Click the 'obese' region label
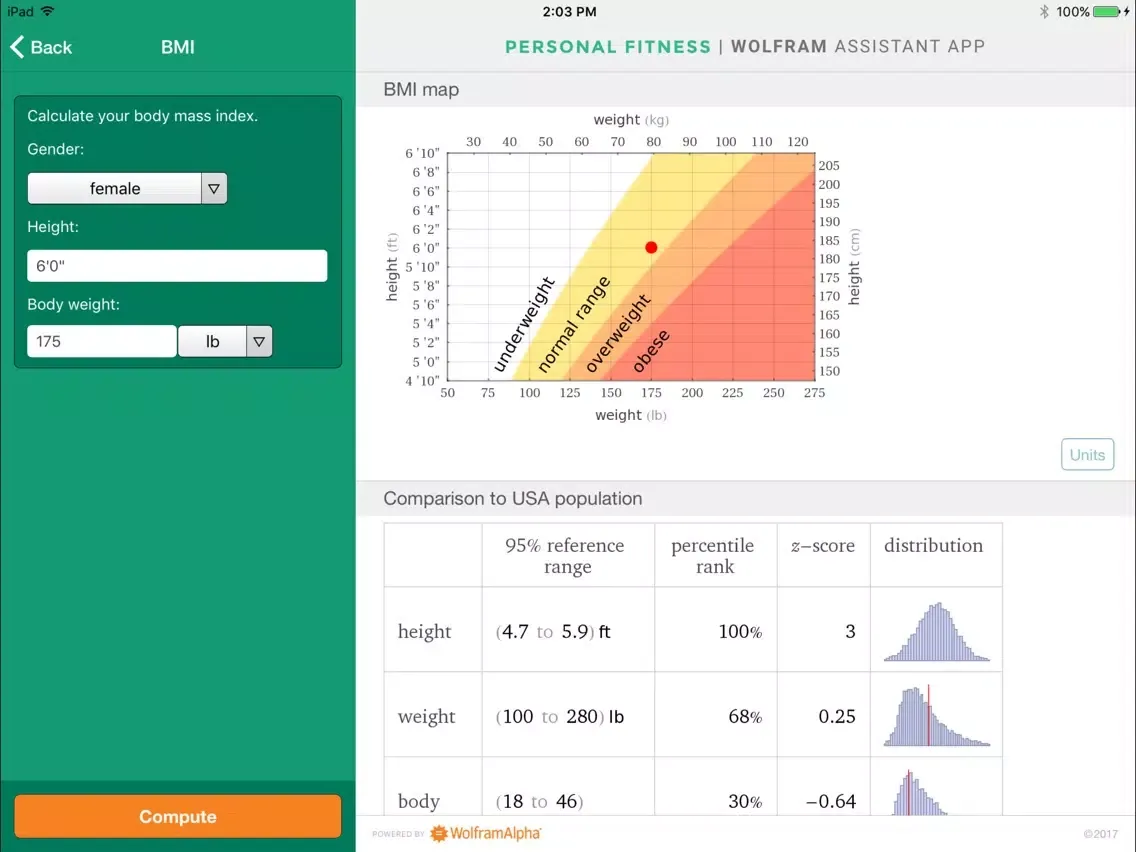This screenshot has width=1136, height=852. coord(651,351)
